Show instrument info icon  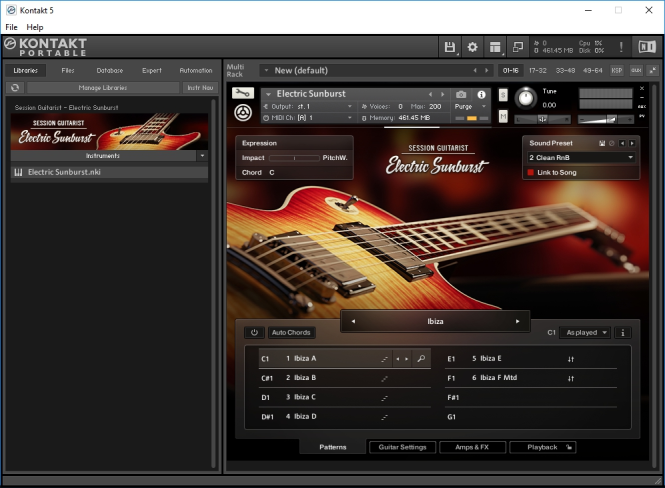coord(481,94)
